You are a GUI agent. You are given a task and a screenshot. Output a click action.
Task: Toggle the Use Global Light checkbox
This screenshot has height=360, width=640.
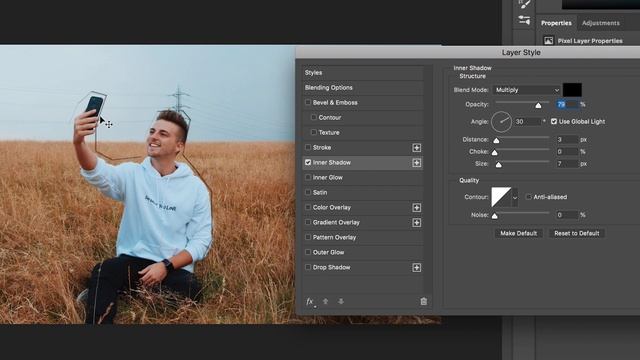click(x=554, y=122)
